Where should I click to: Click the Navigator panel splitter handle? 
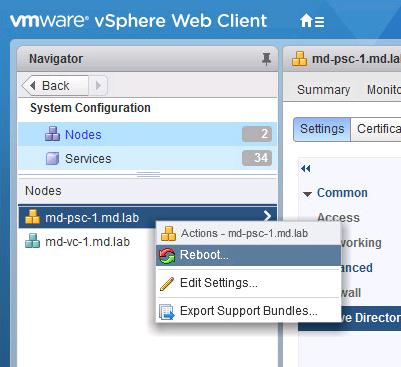pyautogui.click(x=148, y=174)
